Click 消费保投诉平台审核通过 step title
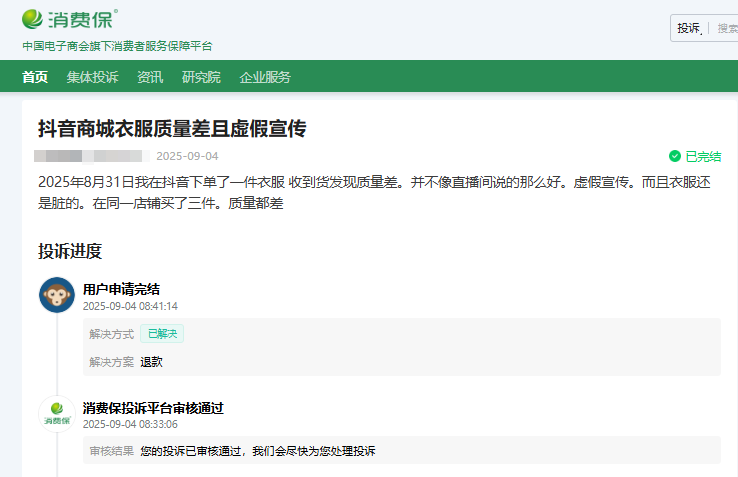Screen dimensions: 738x477 tap(153, 408)
